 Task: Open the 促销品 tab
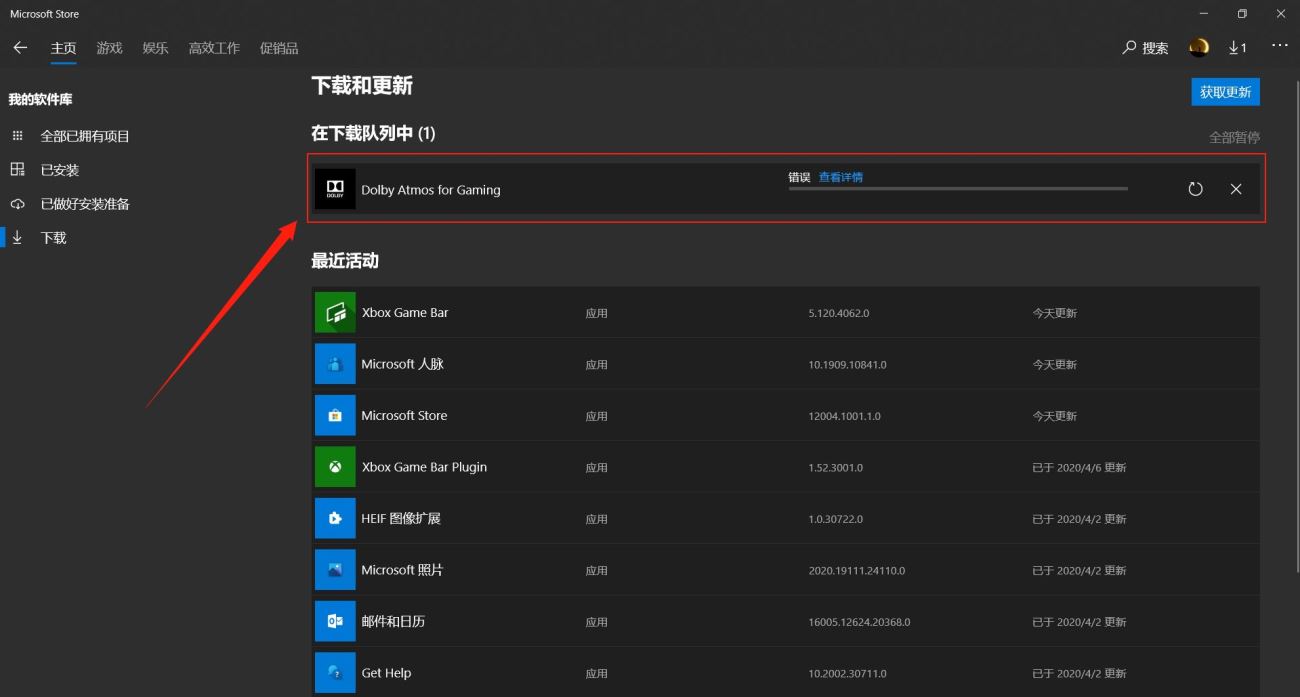click(279, 48)
